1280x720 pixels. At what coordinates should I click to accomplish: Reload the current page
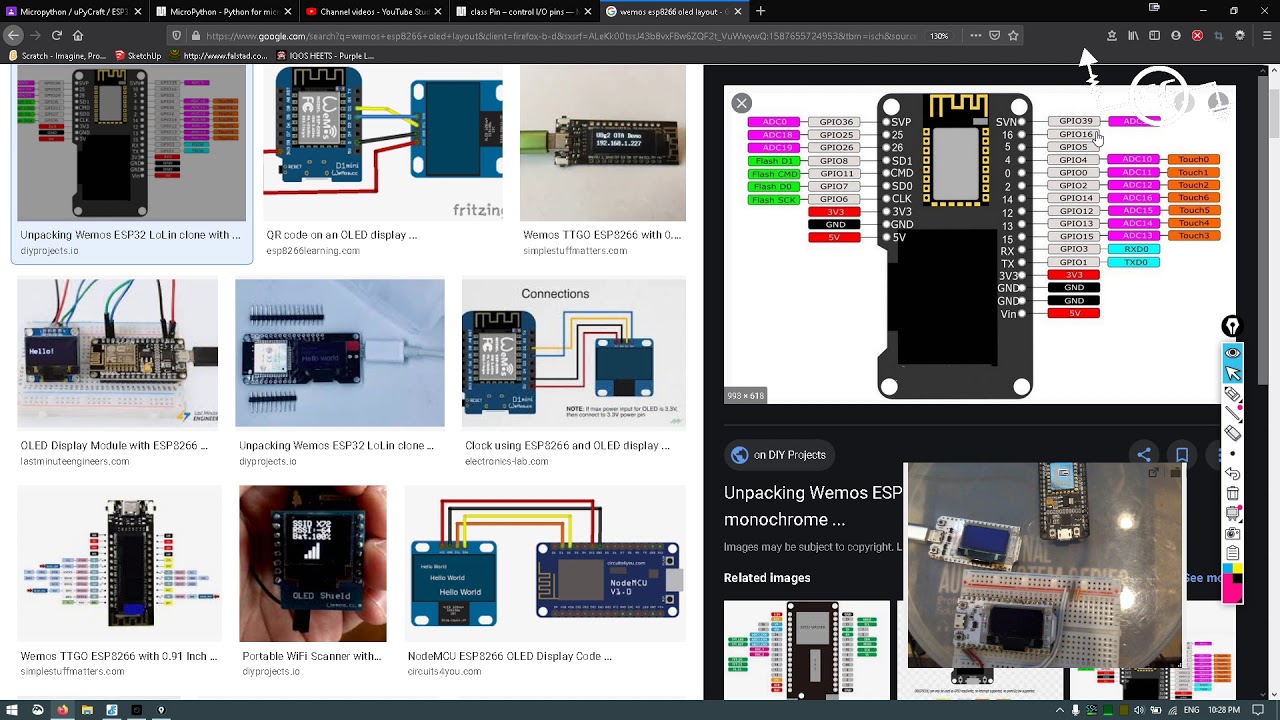point(56,35)
